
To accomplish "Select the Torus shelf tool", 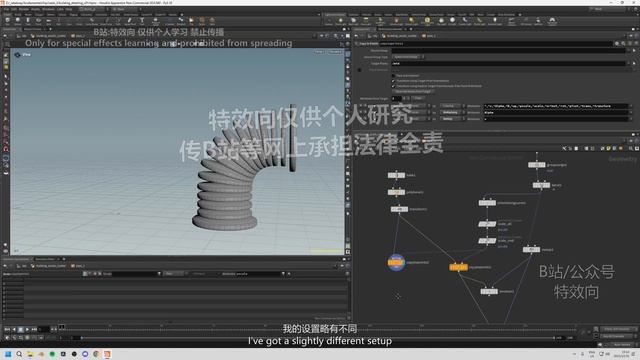I will click(38, 20).
